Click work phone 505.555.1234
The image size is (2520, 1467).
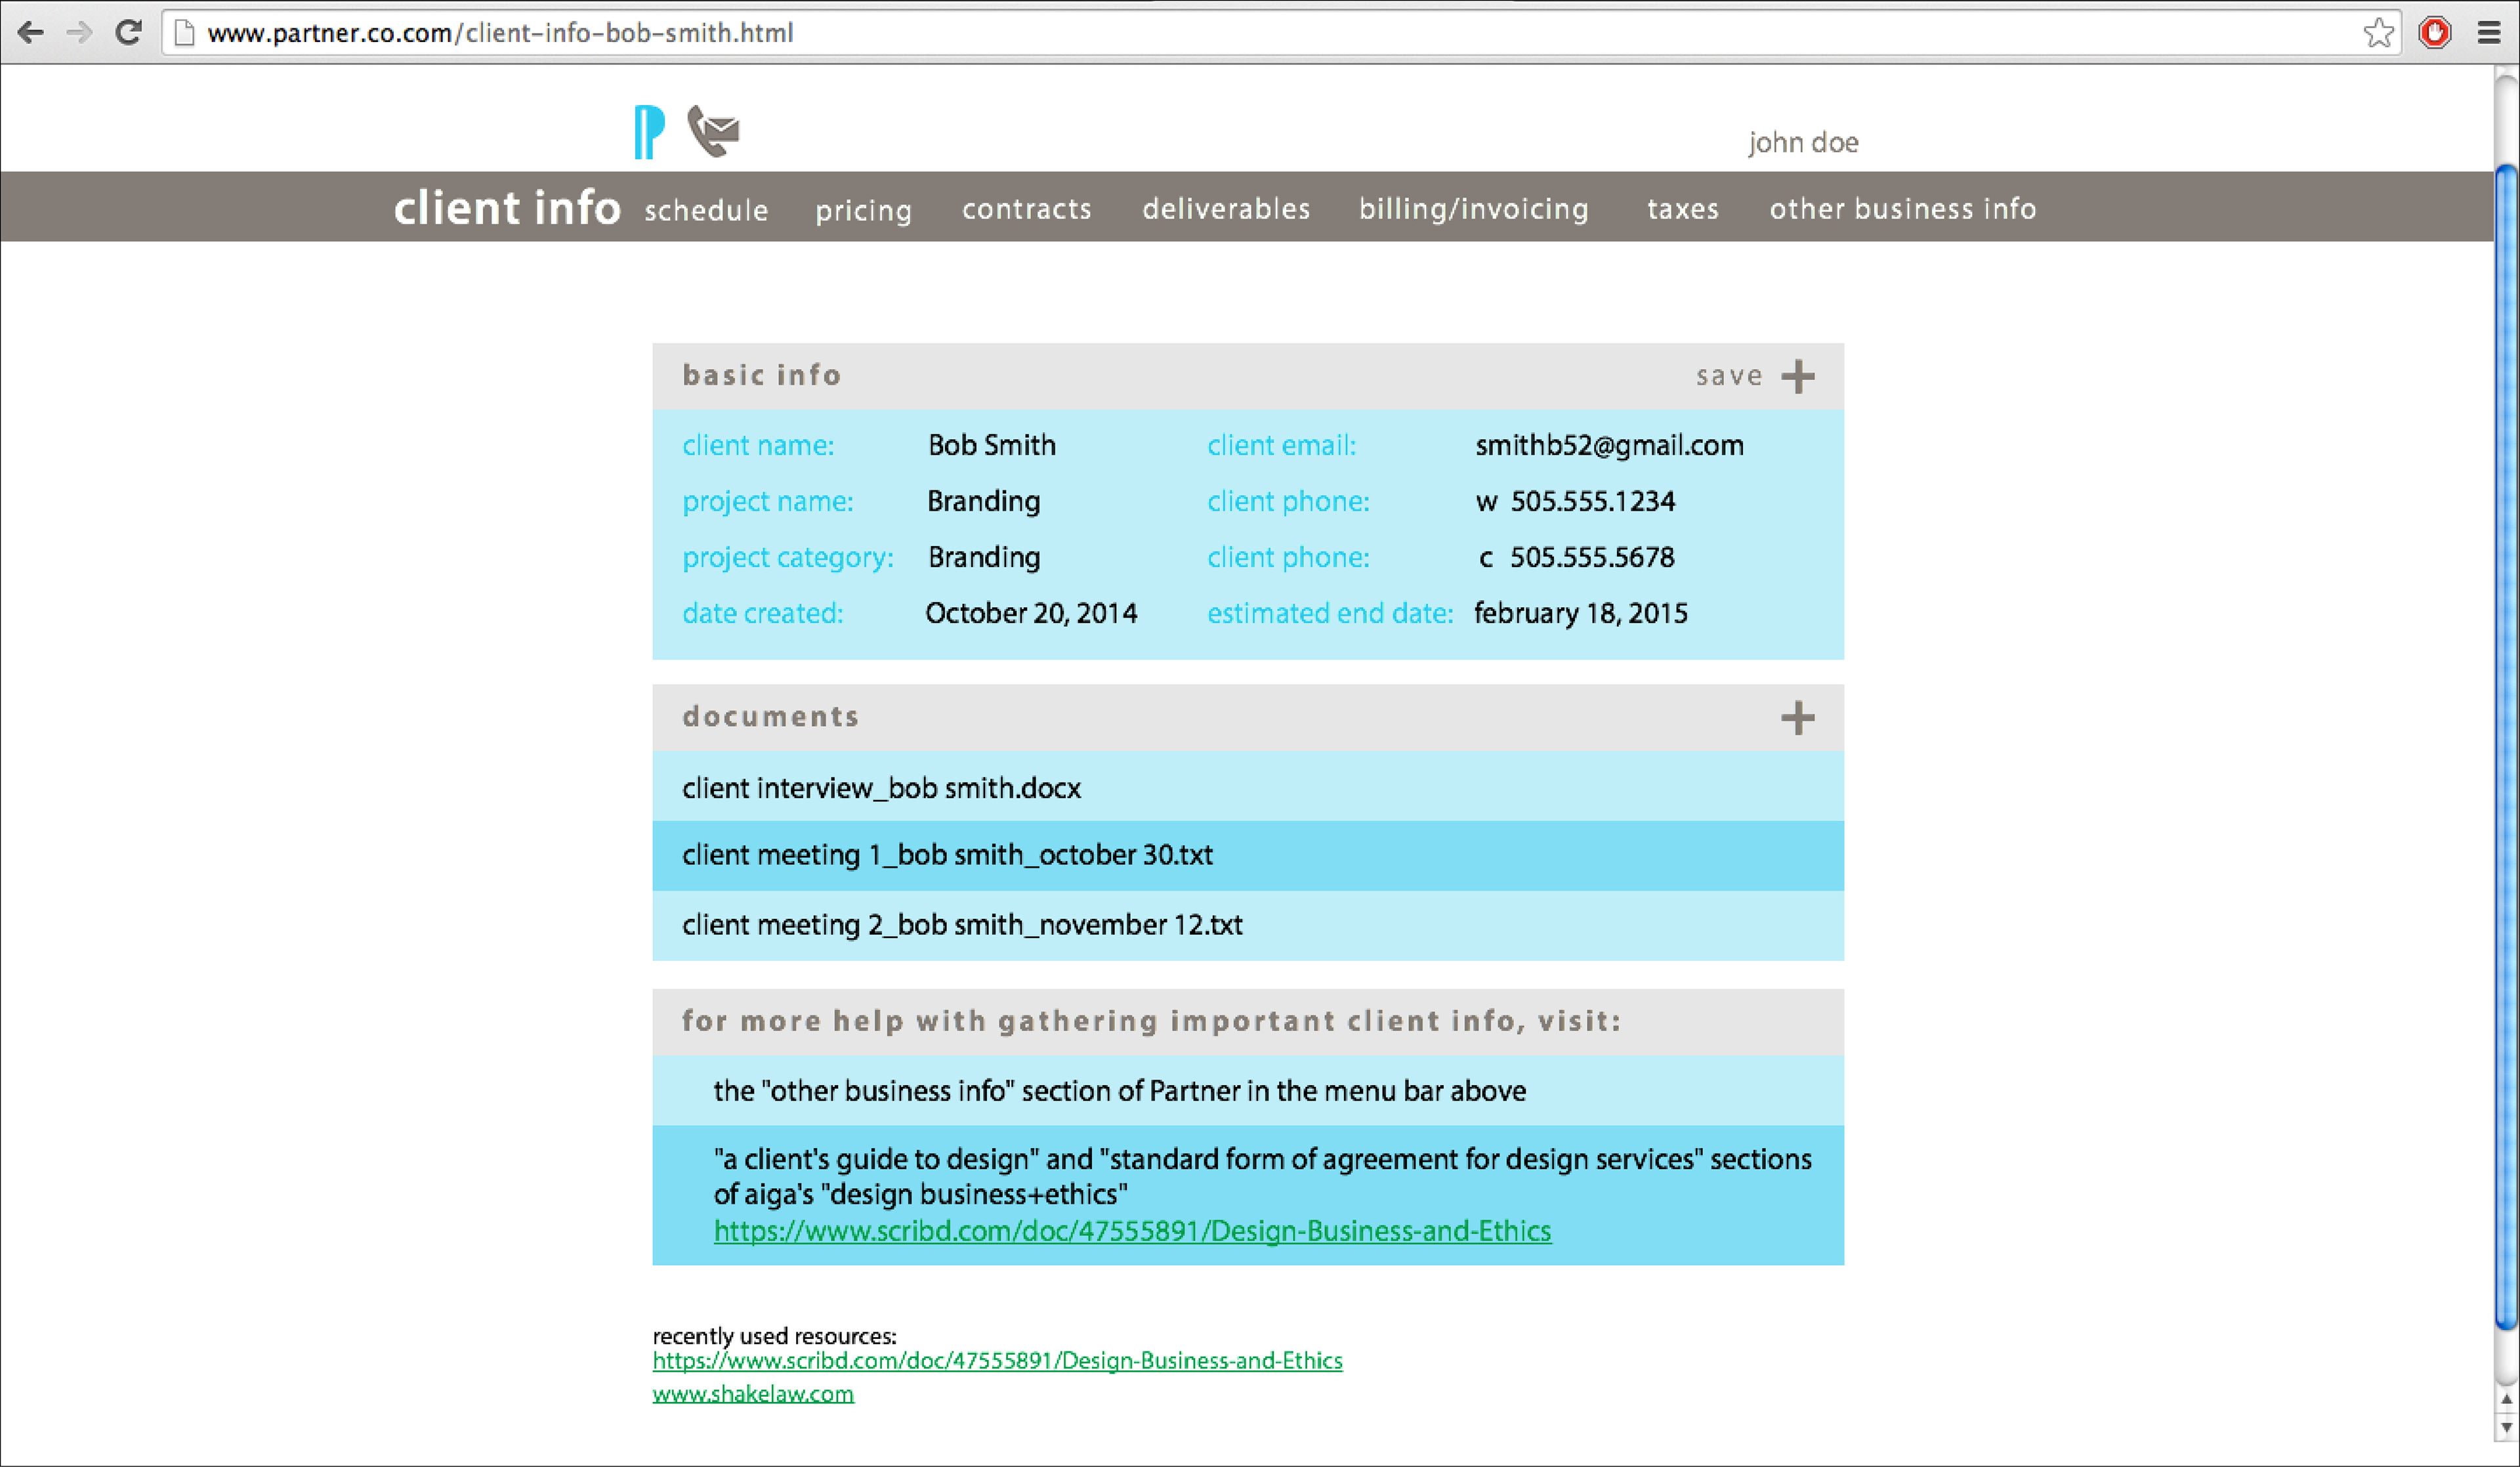[x=1592, y=501]
